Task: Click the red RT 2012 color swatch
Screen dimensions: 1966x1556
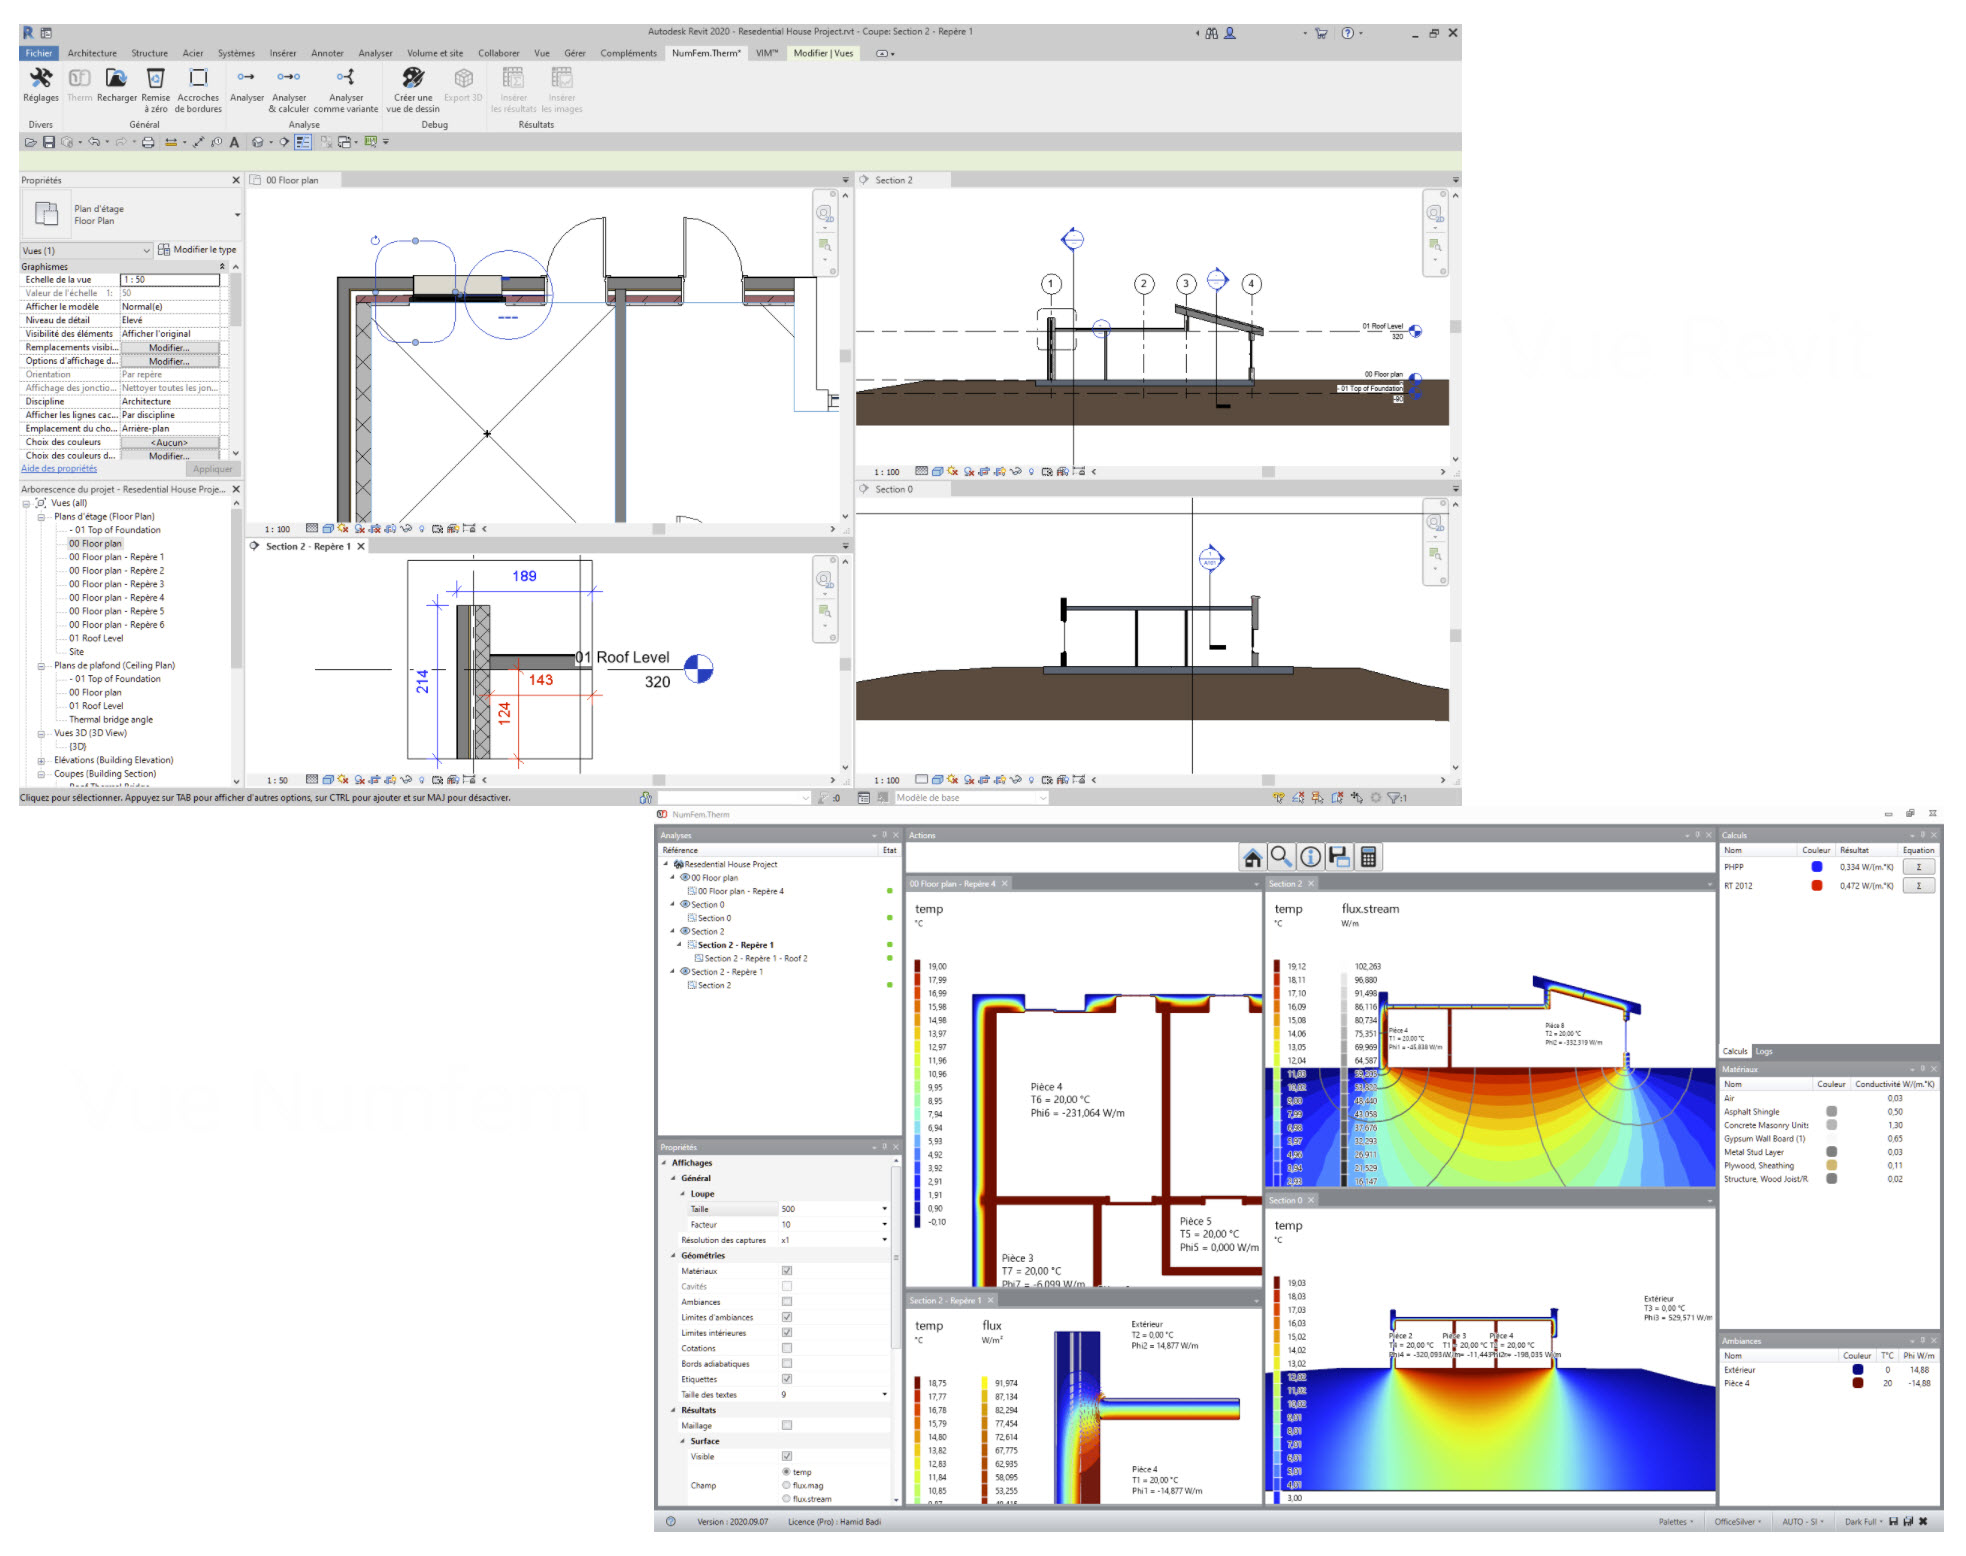Action: pyautogui.click(x=1817, y=886)
